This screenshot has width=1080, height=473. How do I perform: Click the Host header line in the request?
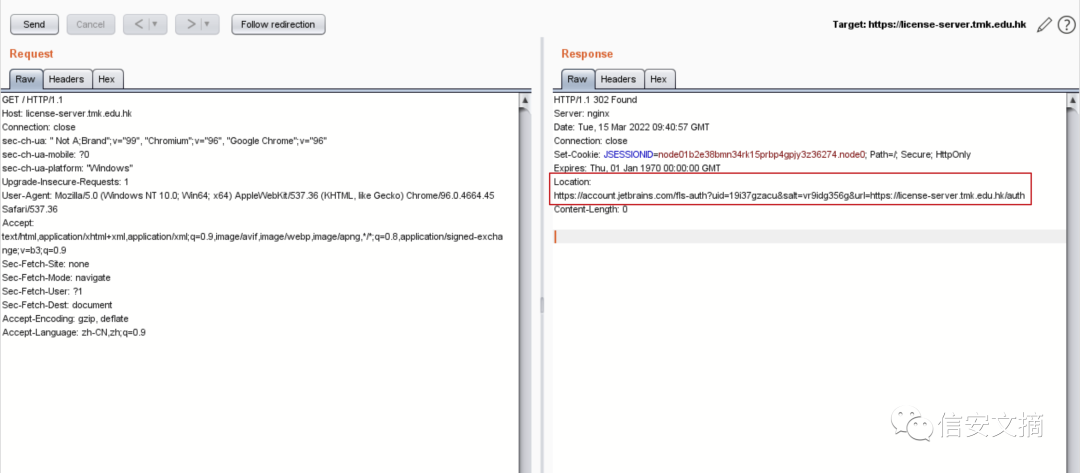[x=65, y=114]
